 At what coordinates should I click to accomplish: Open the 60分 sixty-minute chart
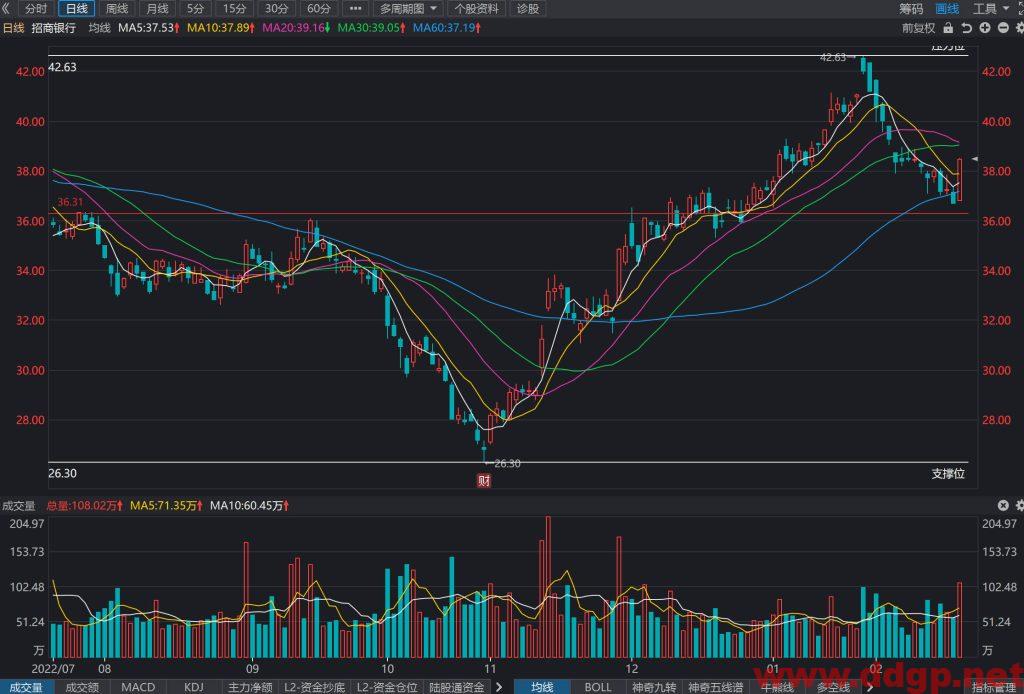click(x=319, y=8)
